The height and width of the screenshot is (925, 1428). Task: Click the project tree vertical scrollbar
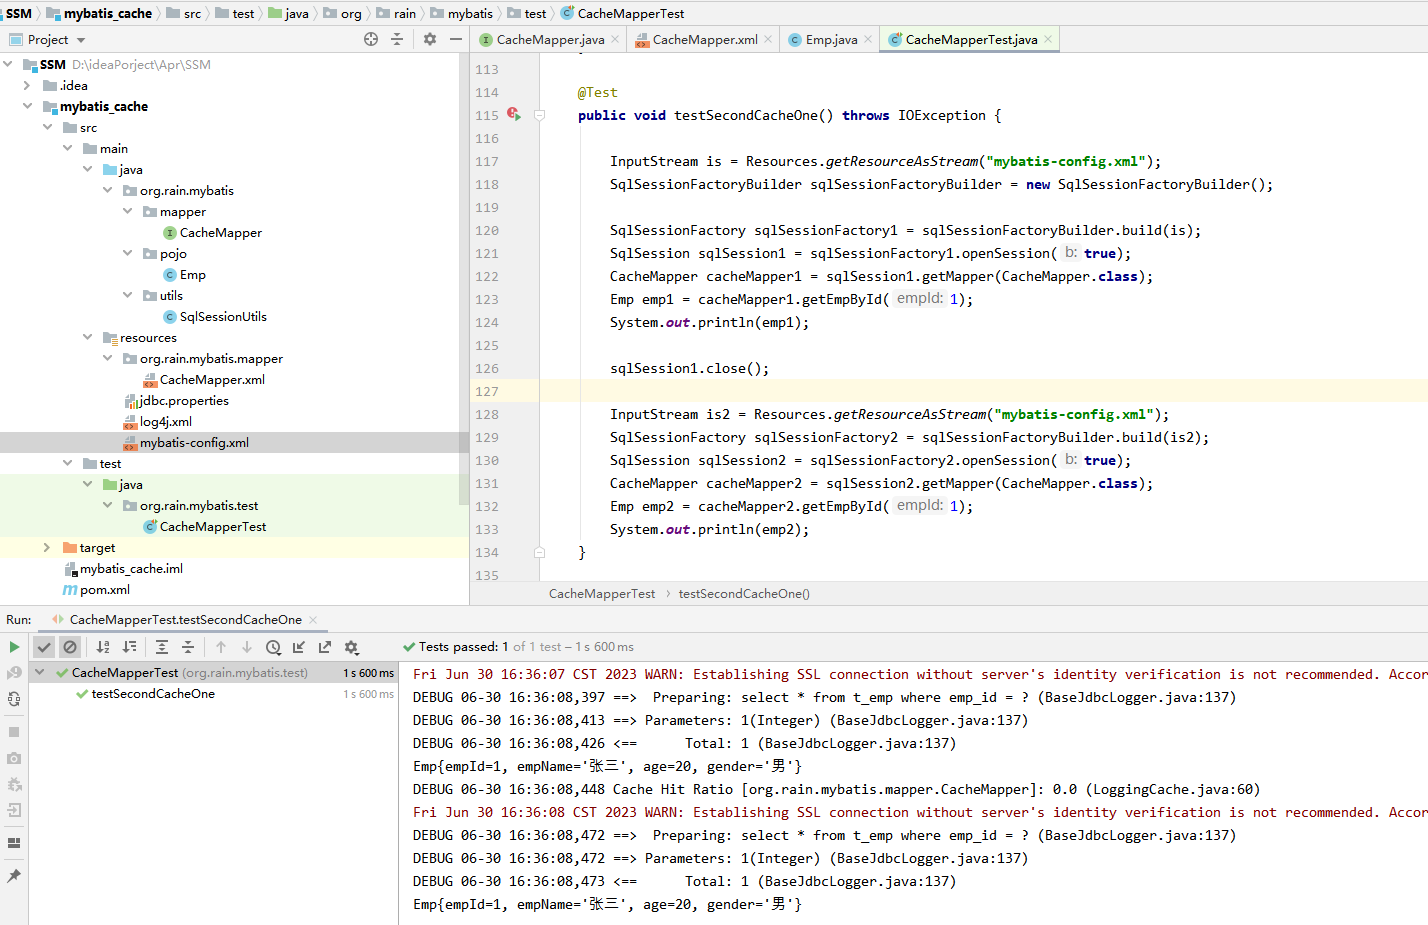pyautogui.click(x=464, y=280)
